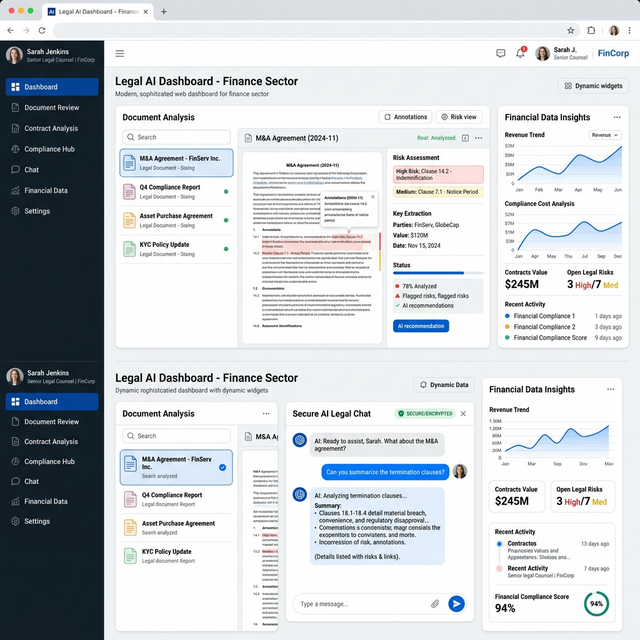Screen dimensions: 640x640
Task: Open the M&A Agreement (2024-11) ellipsis menu
Action: (479, 138)
